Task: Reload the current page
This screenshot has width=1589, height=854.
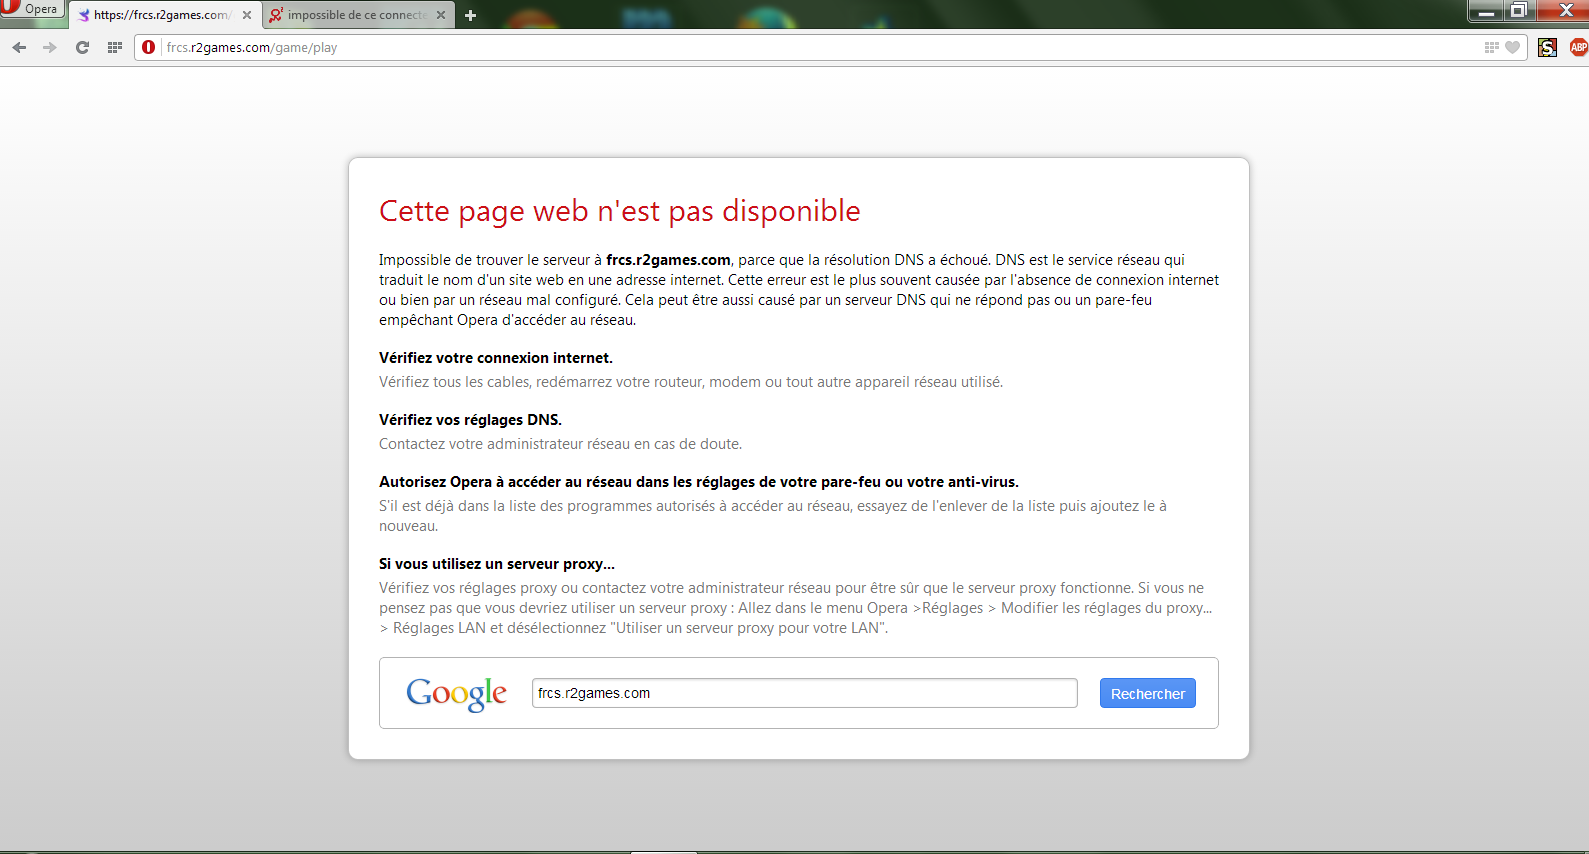Action: [82, 47]
